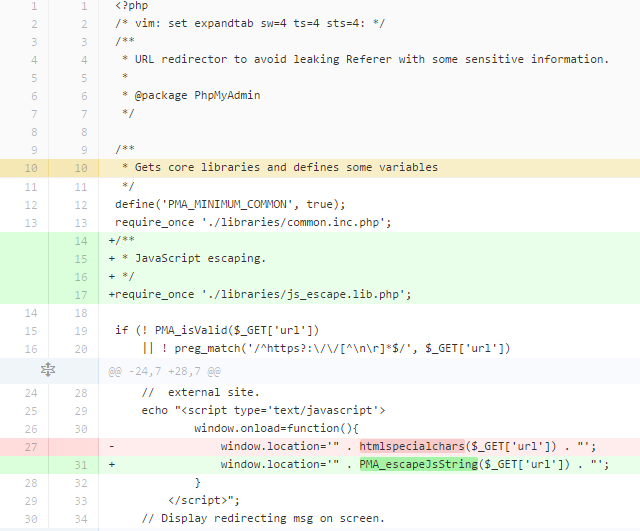Click the 'echo "<script type='text/javascript'>' line
Viewport: 640px width, 531px height.
click(263, 410)
